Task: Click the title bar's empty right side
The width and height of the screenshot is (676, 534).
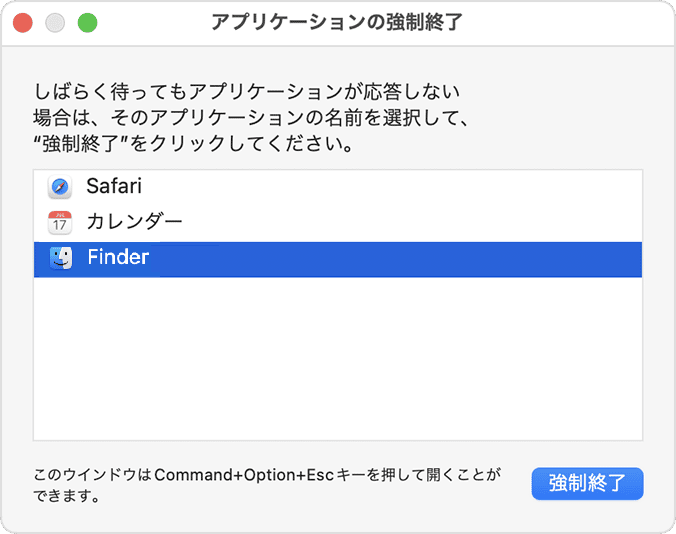Action: click(580, 22)
